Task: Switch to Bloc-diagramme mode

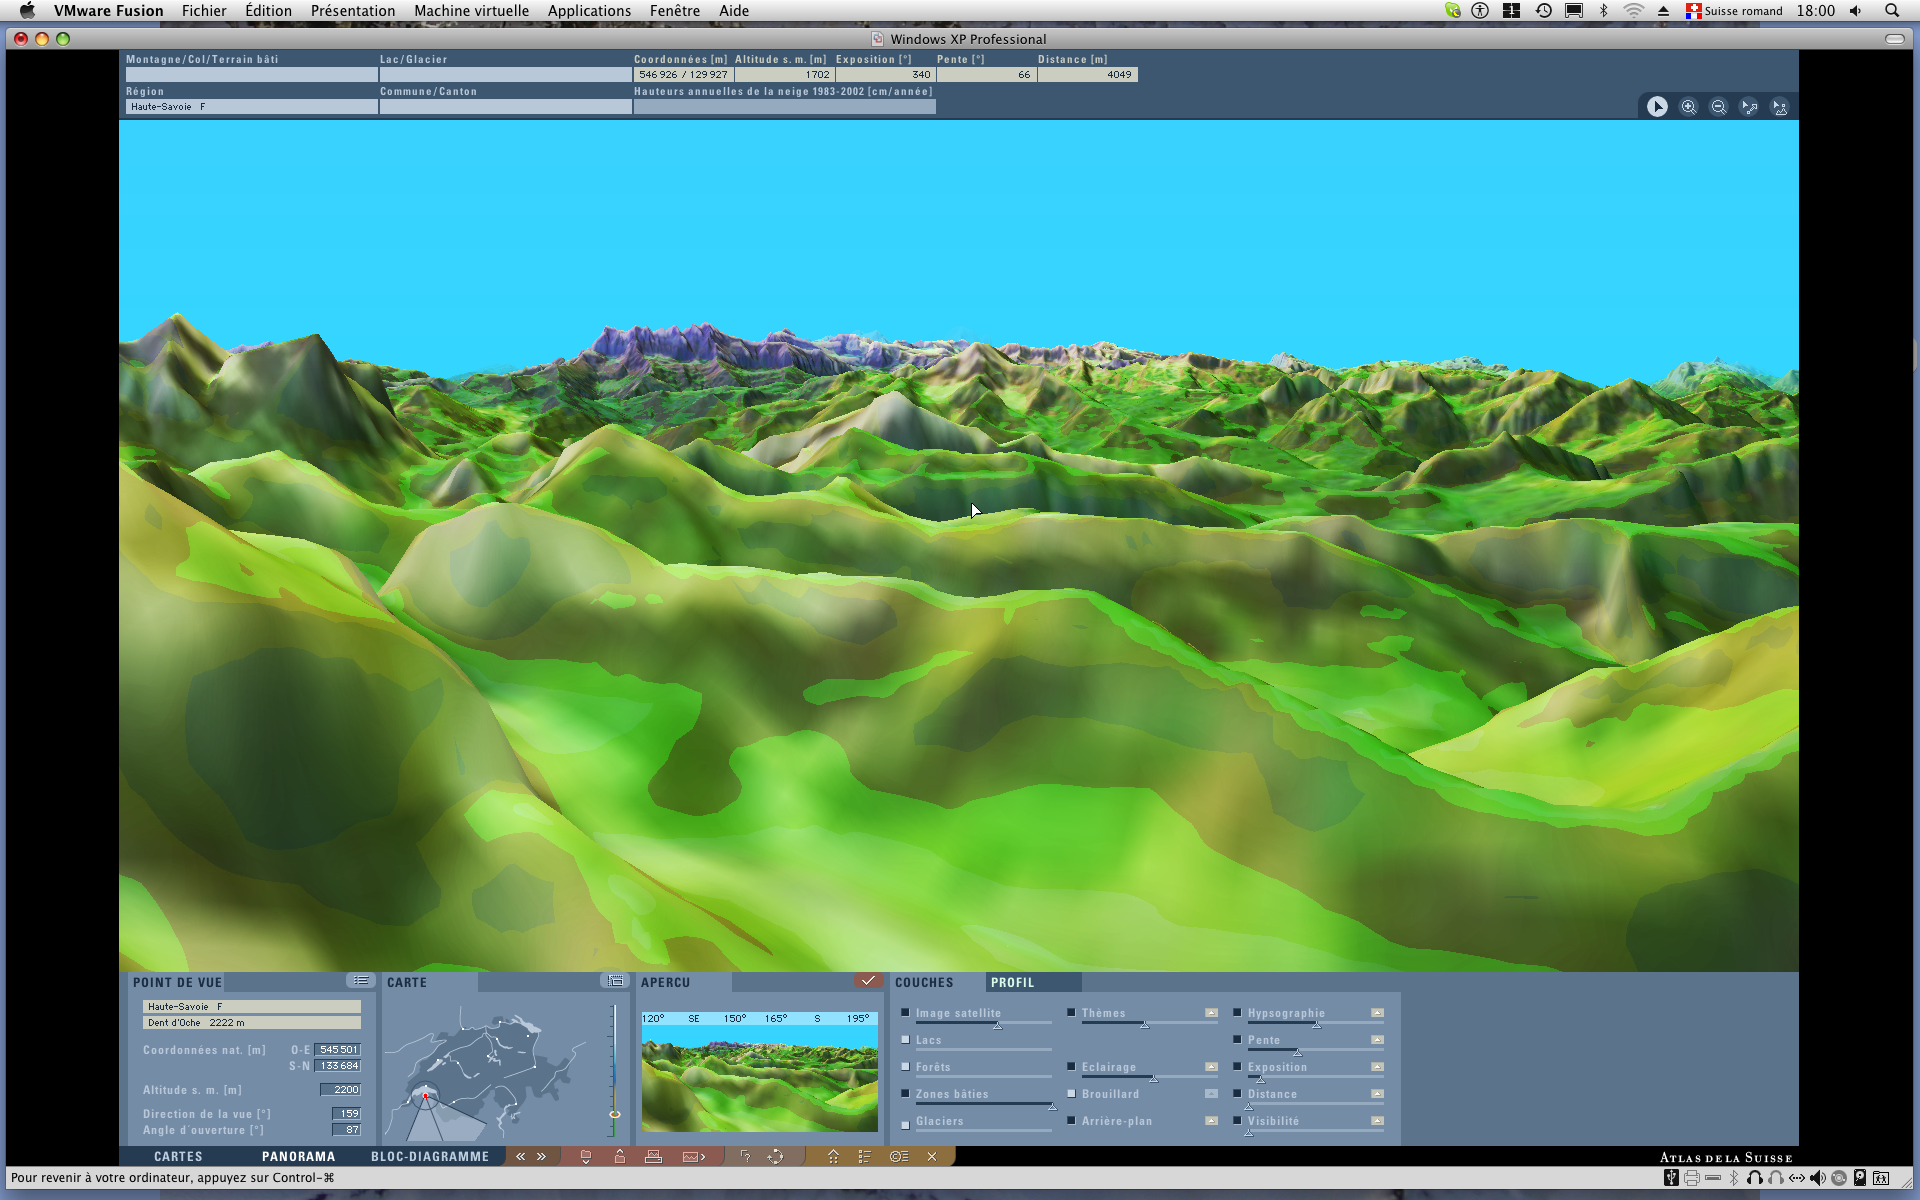Action: tap(430, 1157)
